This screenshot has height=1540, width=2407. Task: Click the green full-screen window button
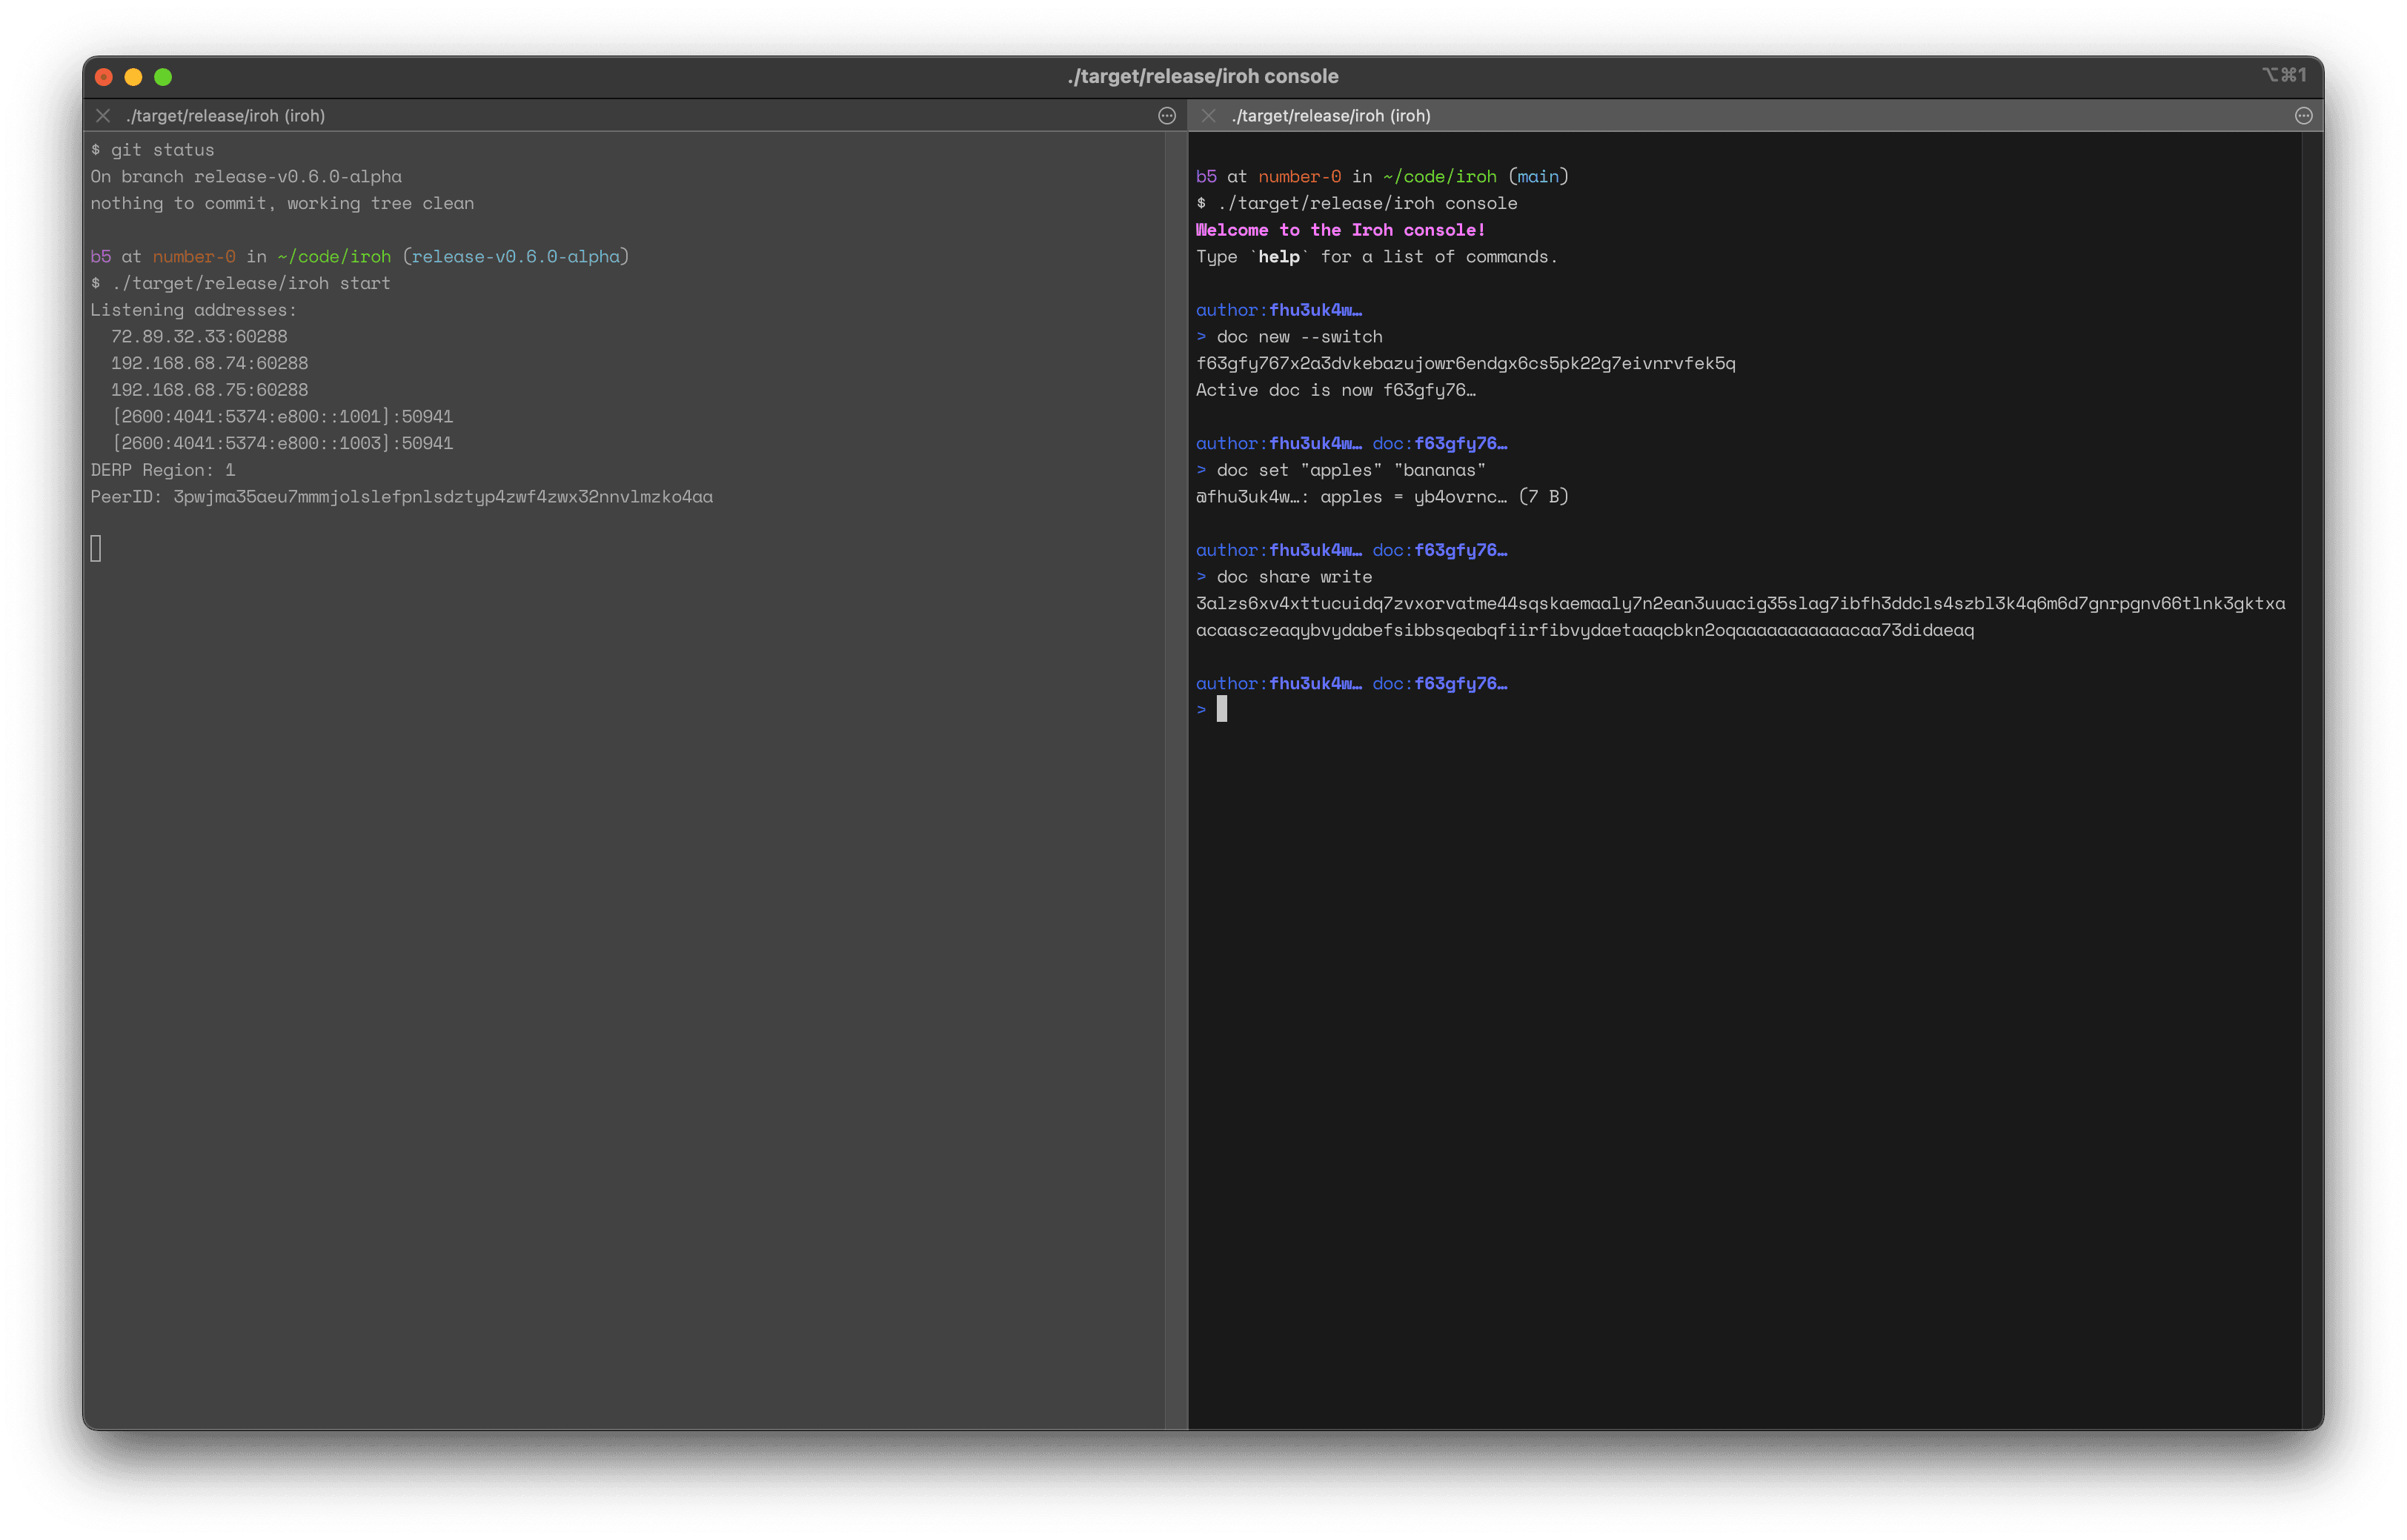click(x=163, y=77)
